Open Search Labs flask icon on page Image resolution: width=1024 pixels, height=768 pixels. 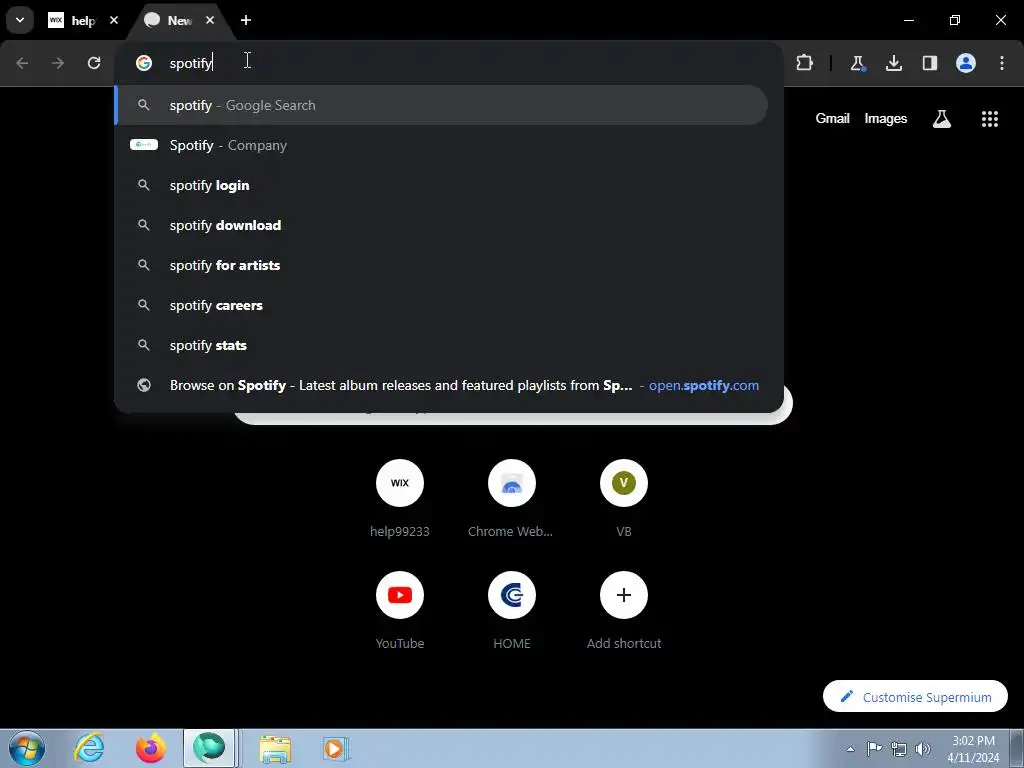(x=942, y=118)
